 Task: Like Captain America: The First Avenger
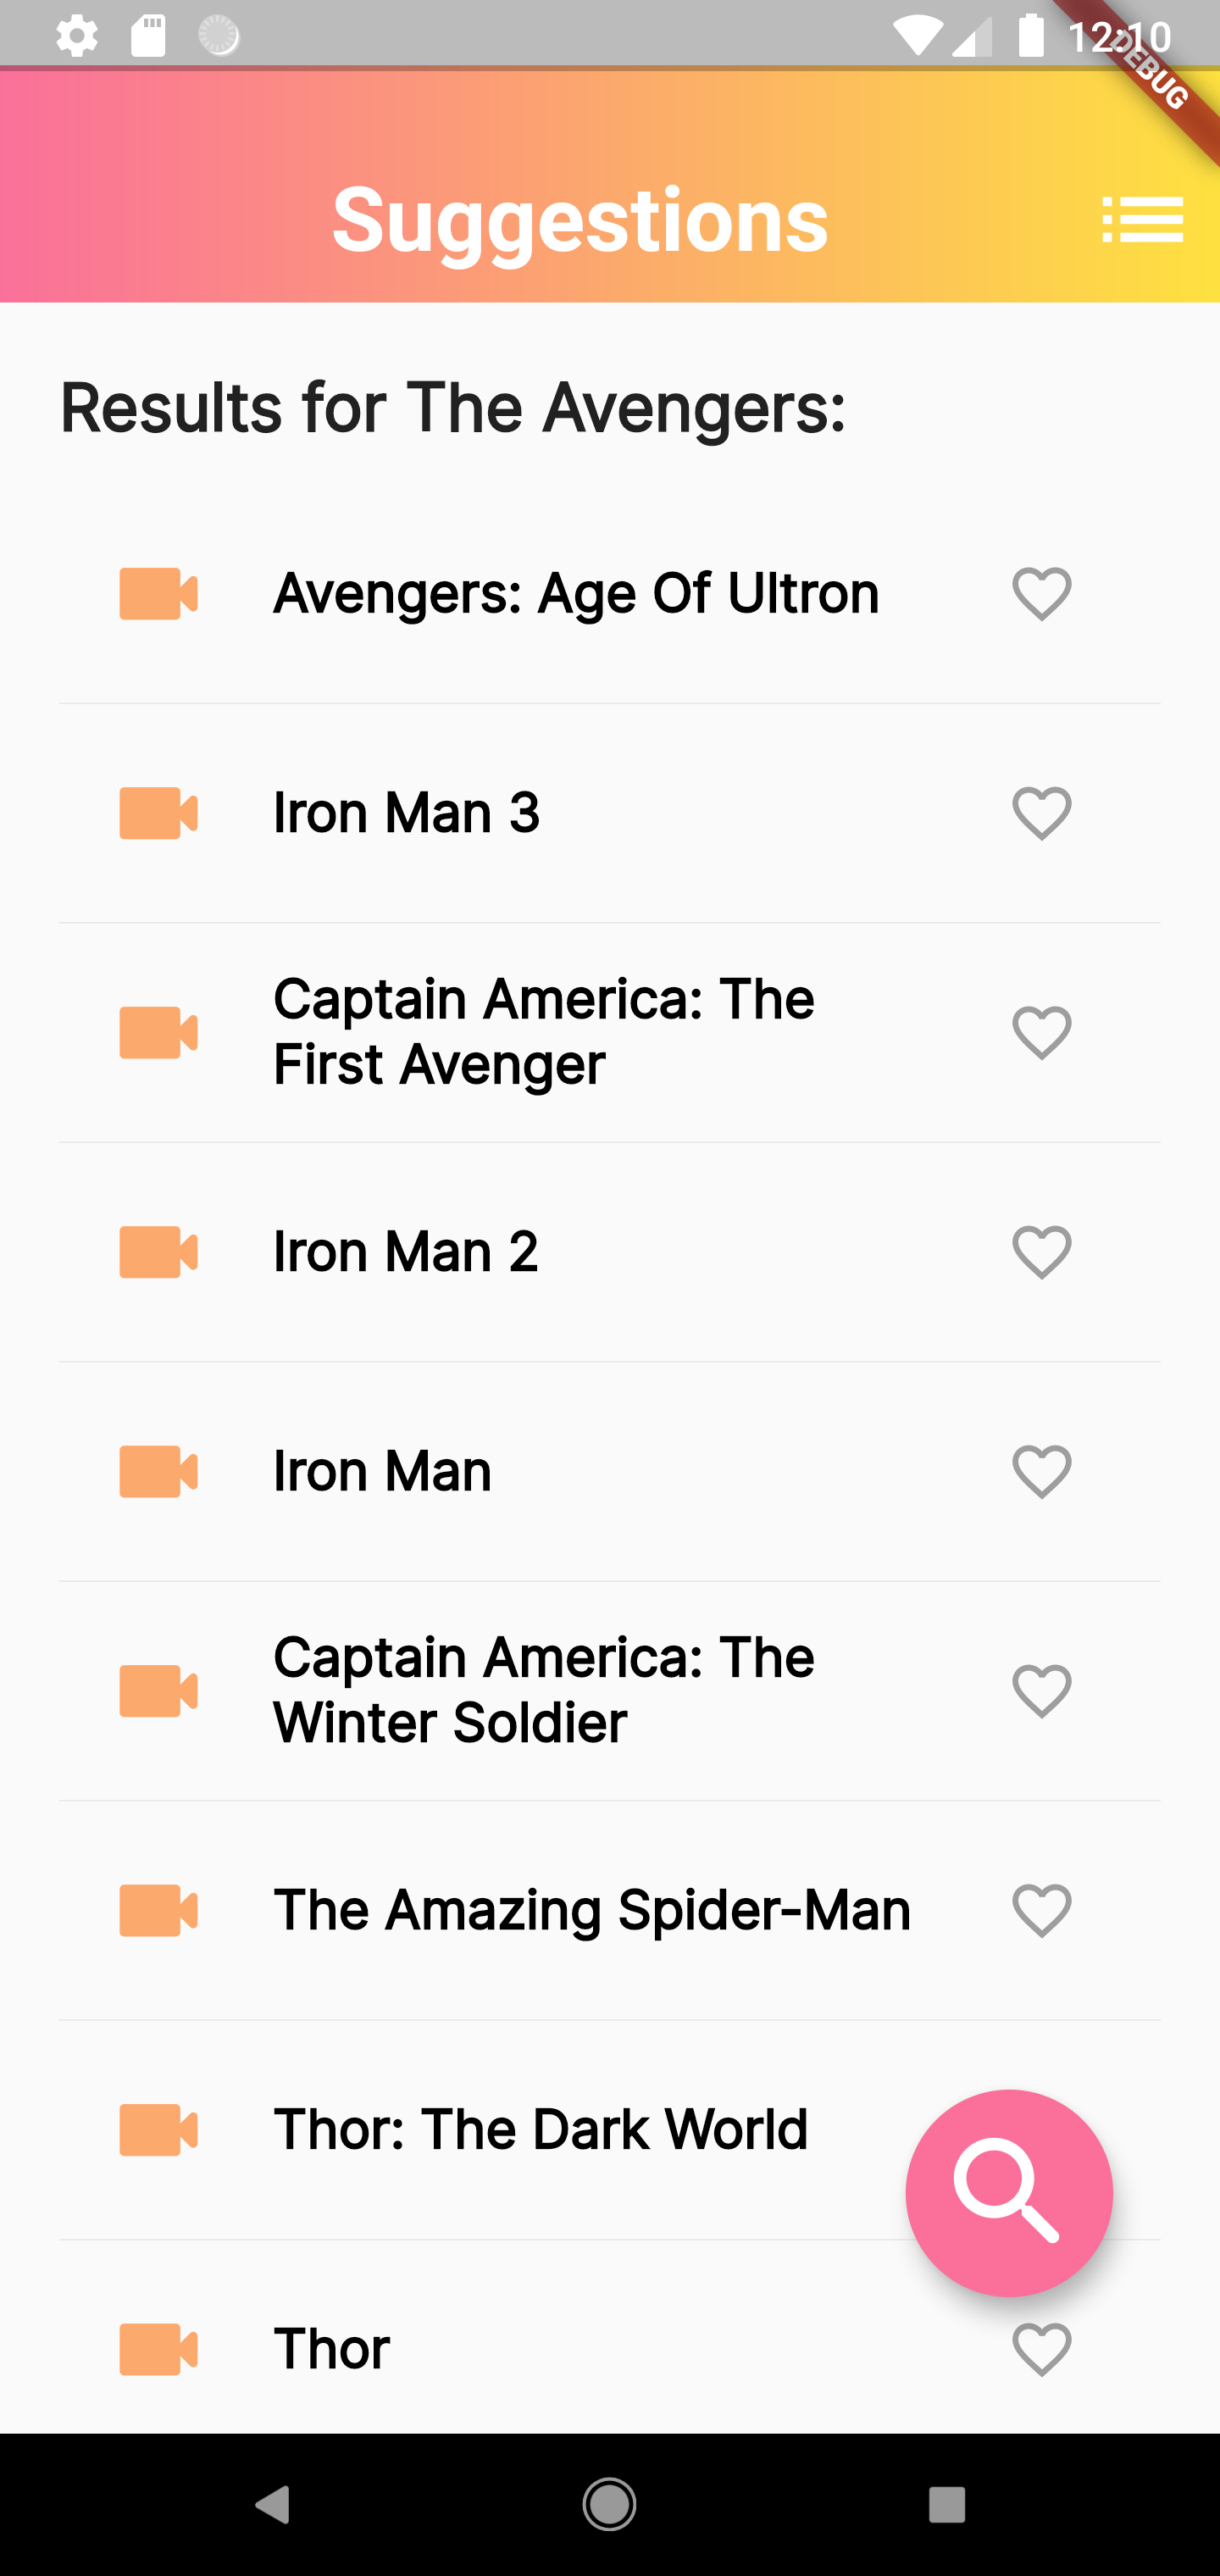click(x=1041, y=1032)
